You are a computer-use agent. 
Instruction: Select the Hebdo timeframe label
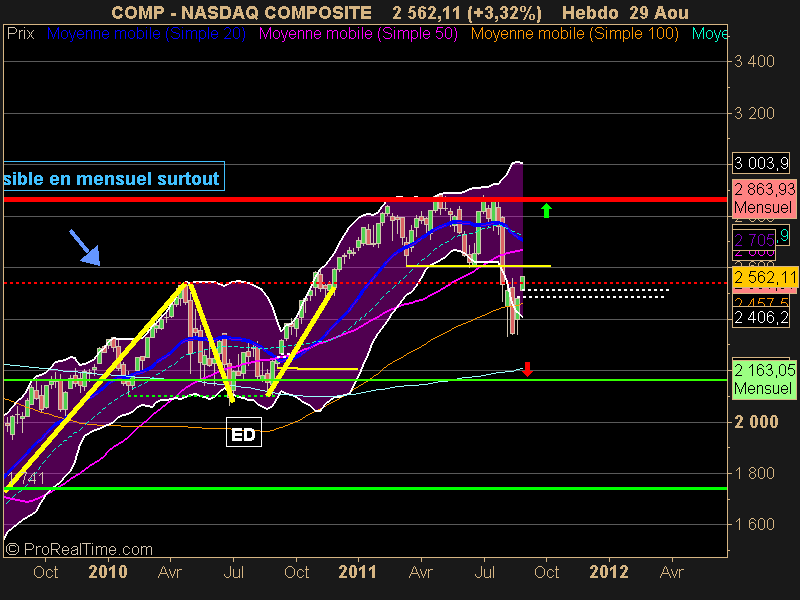pyautogui.click(x=590, y=13)
